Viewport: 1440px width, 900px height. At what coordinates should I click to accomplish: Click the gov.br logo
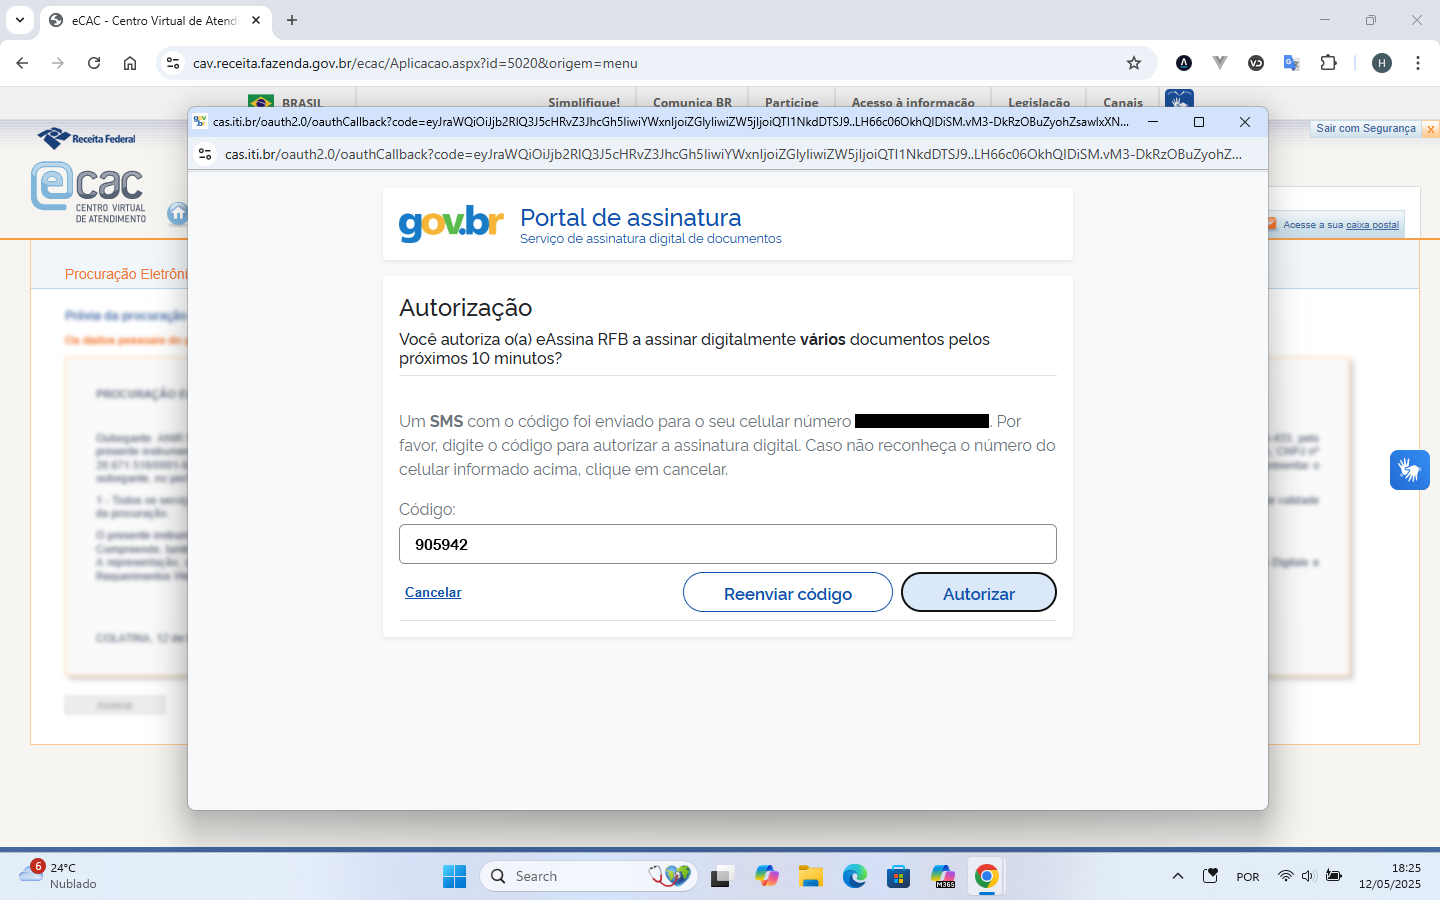click(451, 223)
